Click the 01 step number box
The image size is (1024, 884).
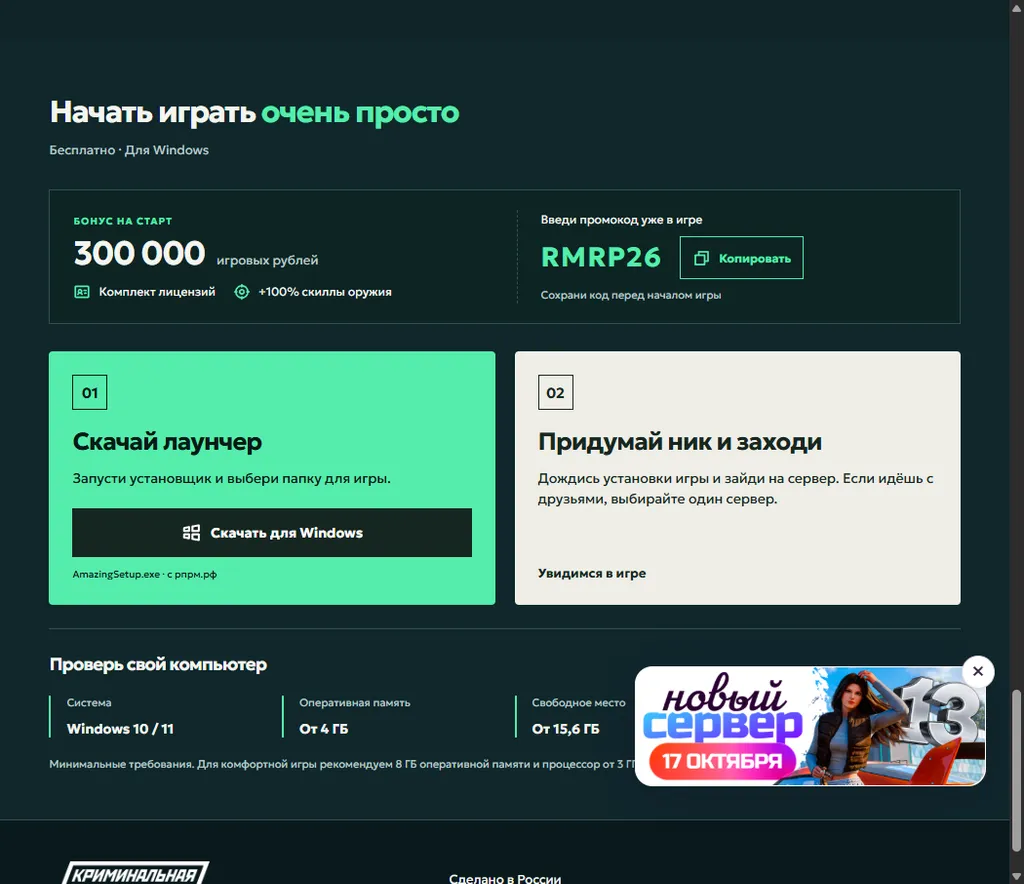click(89, 392)
